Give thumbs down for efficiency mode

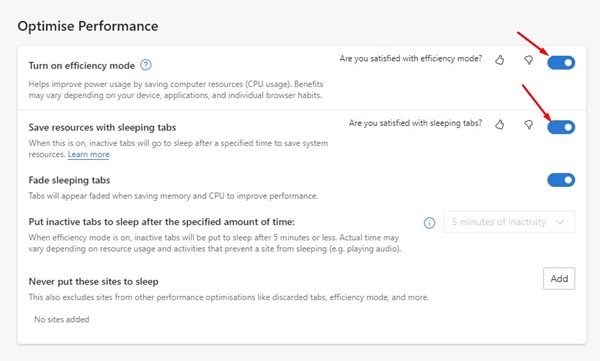pos(528,60)
